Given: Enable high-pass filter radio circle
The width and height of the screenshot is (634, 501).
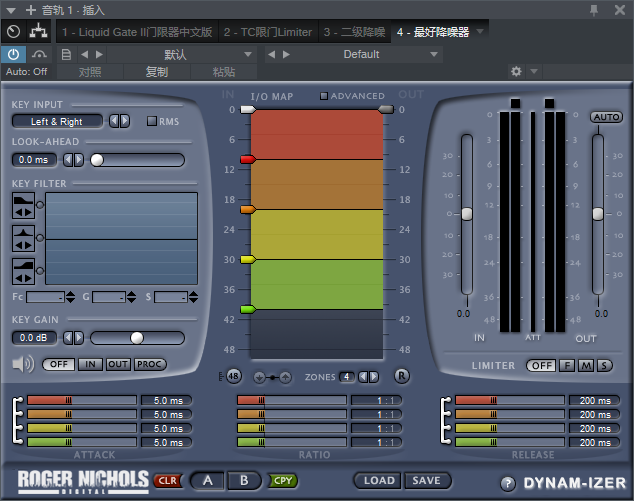Looking at the screenshot, I should tap(40, 271).
